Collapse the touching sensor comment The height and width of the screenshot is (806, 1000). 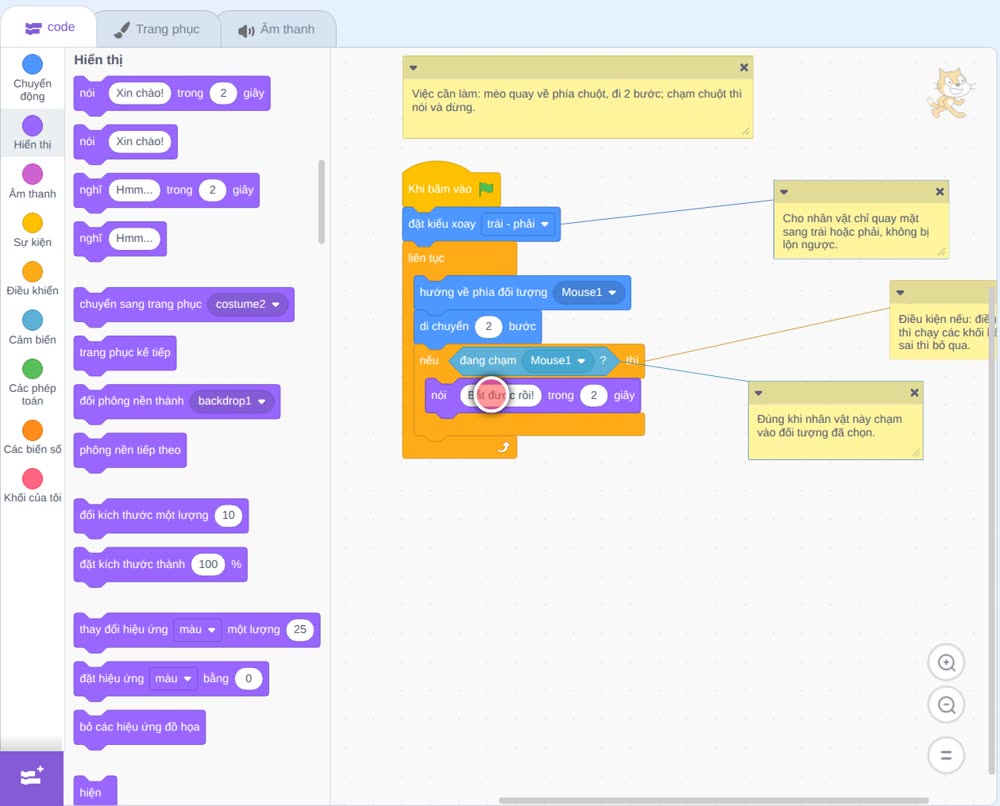[758, 393]
